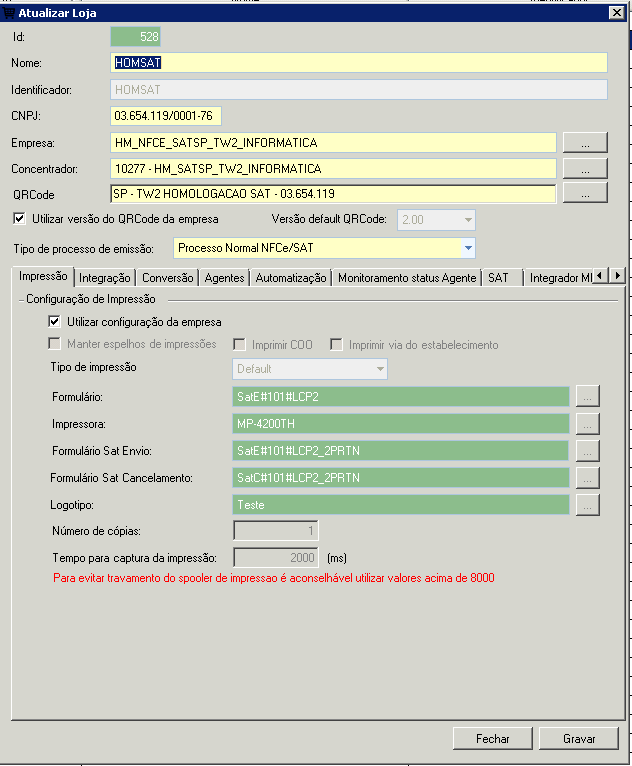The height and width of the screenshot is (766, 632).
Task: Click ellipsis button beside Formulário field
Action: (588, 398)
